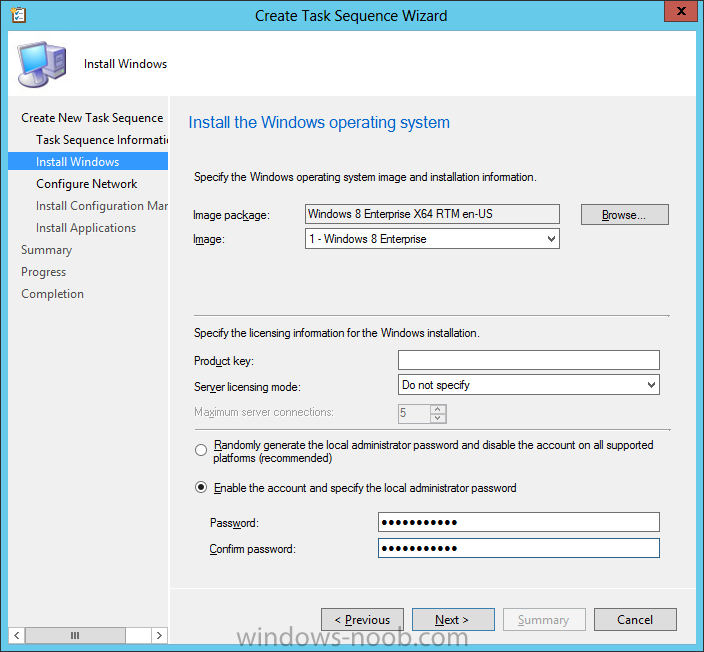Click the Previous button

click(362, 620)
